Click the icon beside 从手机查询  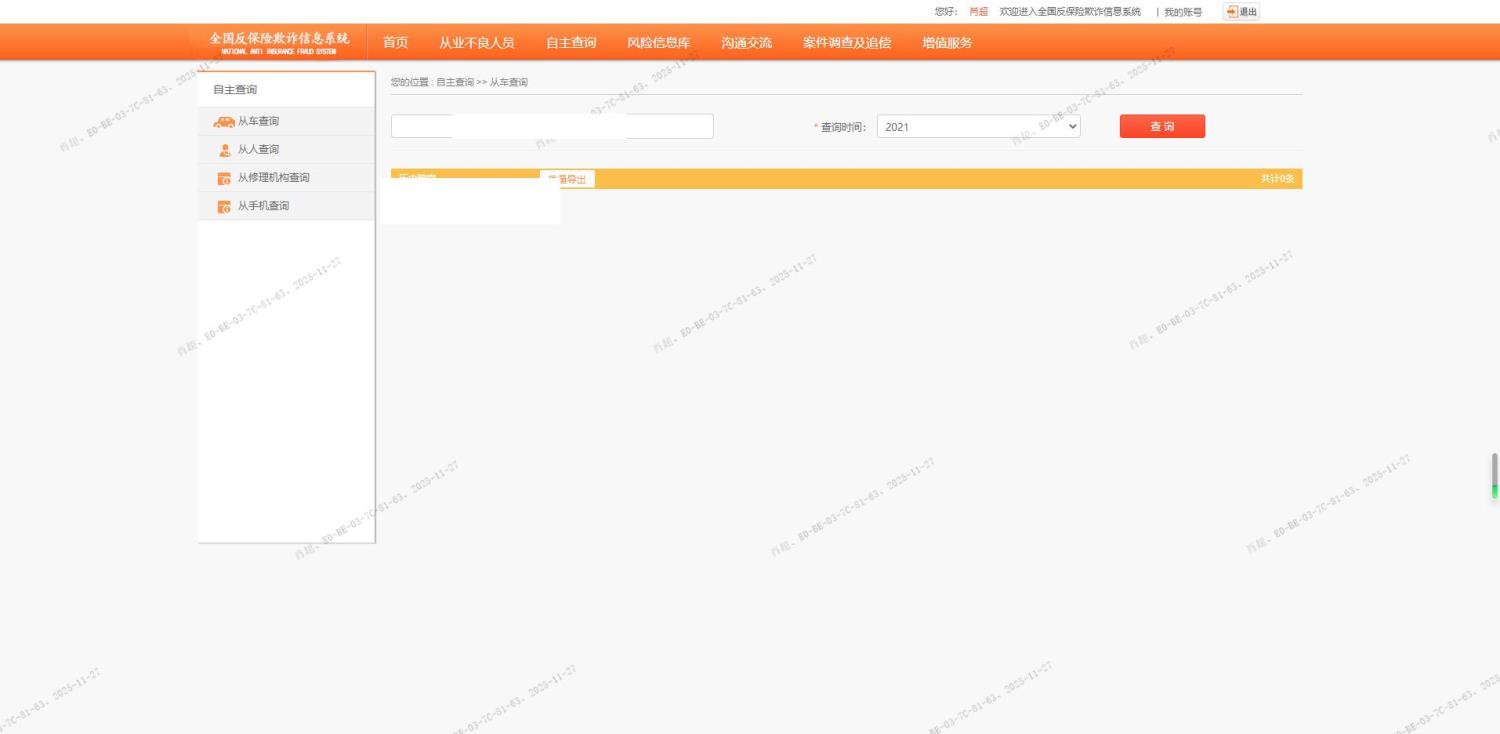coord(224,207)
